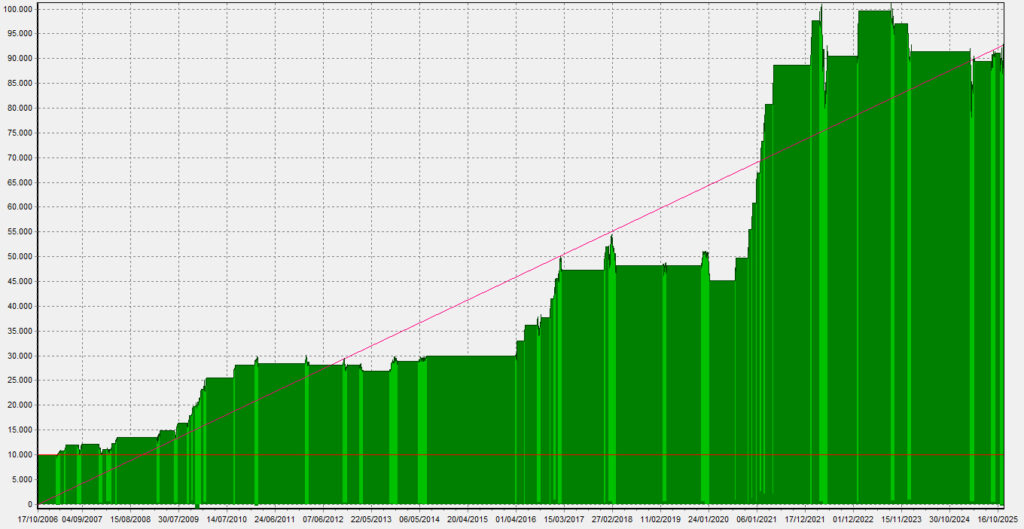
Task: Click the 85.000 y-axis label
Action: (x=18, y=84)
